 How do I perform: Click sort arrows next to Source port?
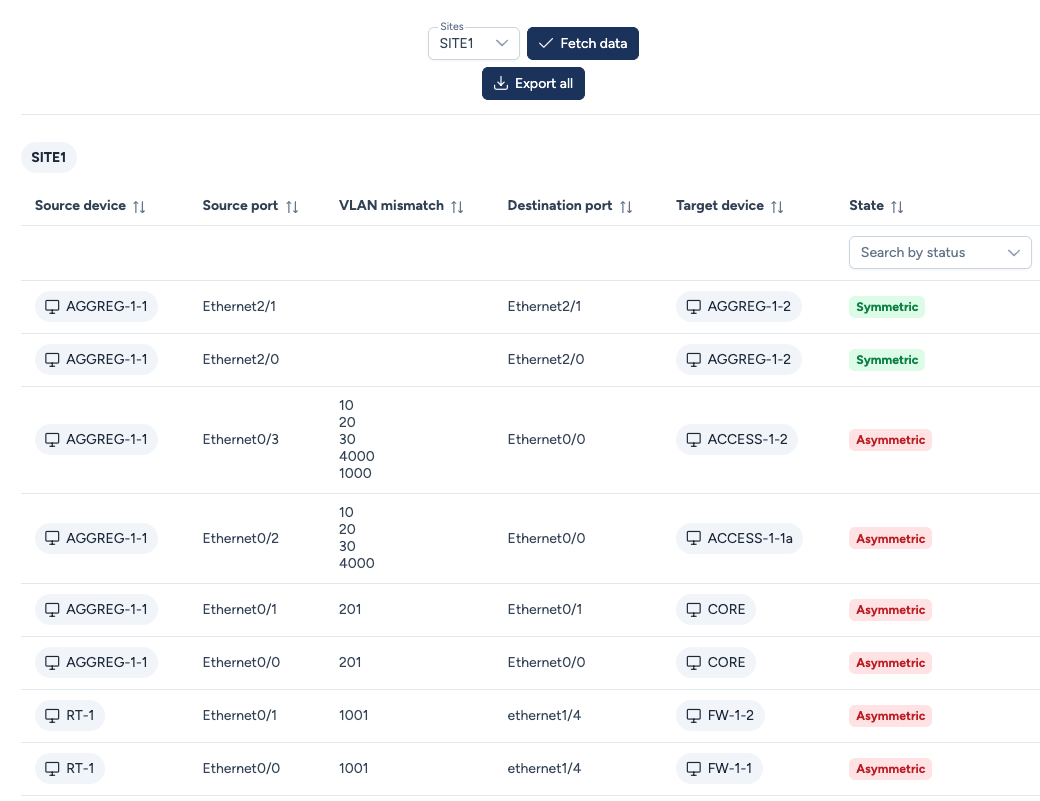click(292, 206)
